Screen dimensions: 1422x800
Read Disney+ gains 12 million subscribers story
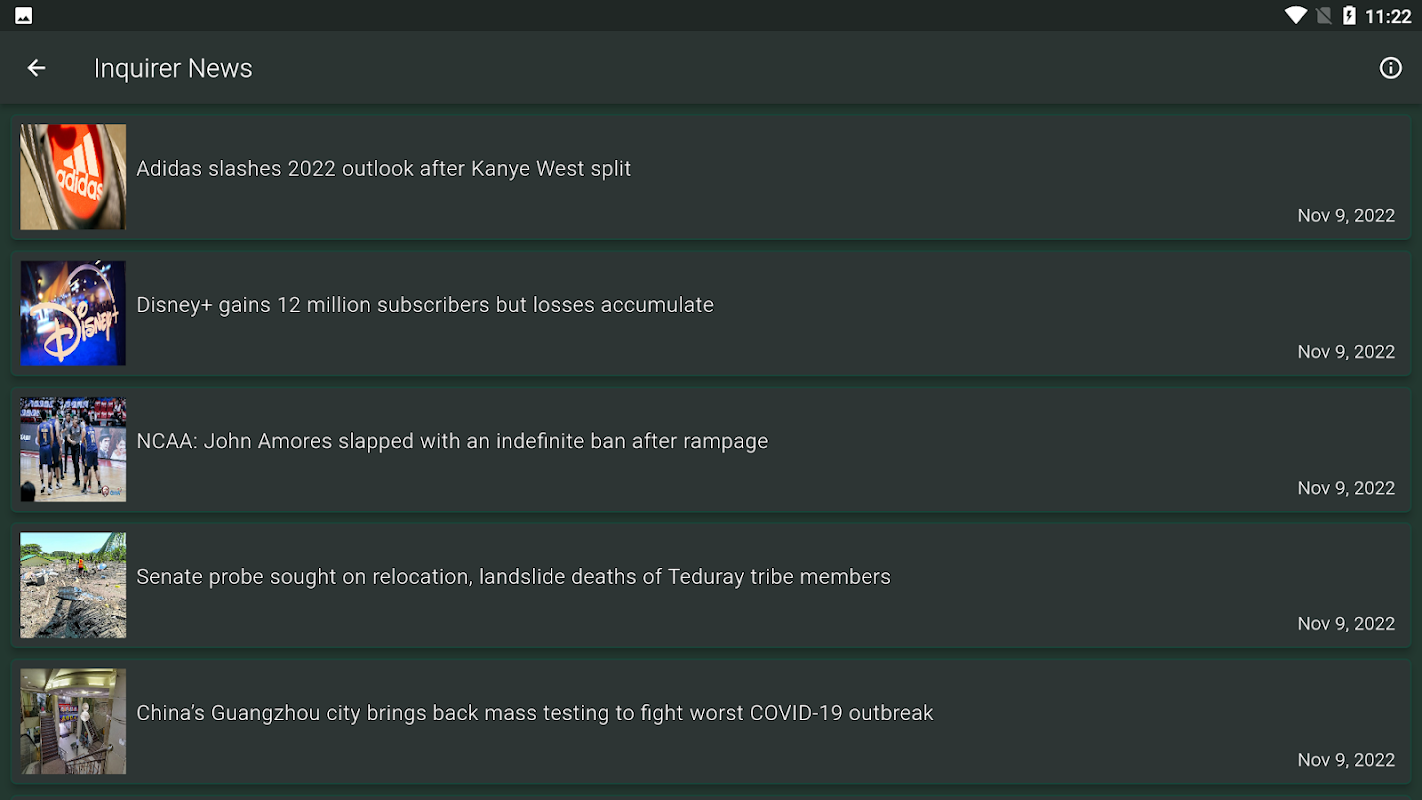425,305
